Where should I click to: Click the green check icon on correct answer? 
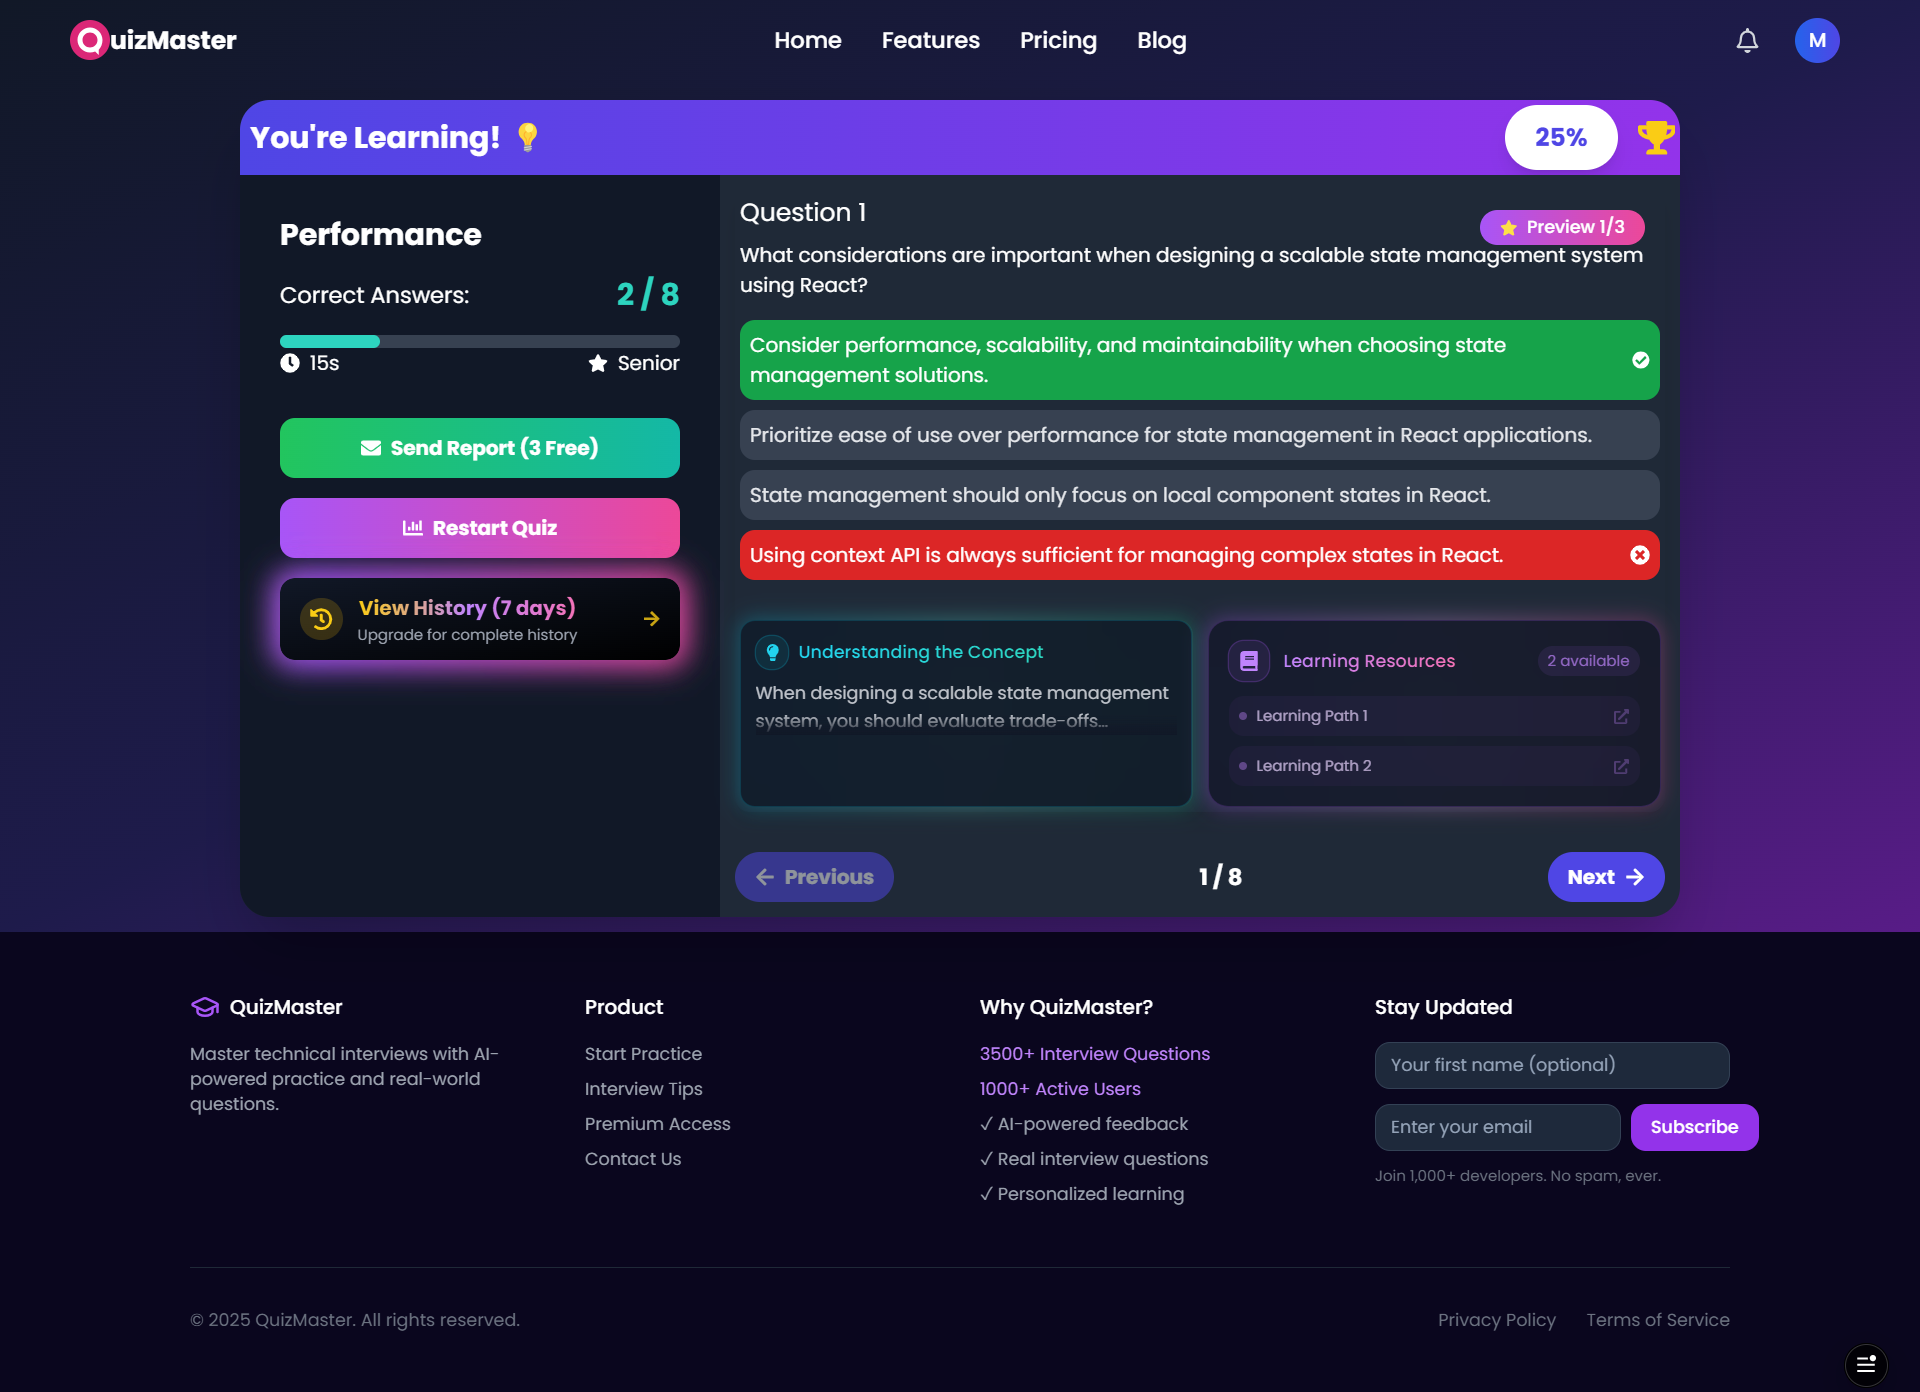pos(1640,360)
